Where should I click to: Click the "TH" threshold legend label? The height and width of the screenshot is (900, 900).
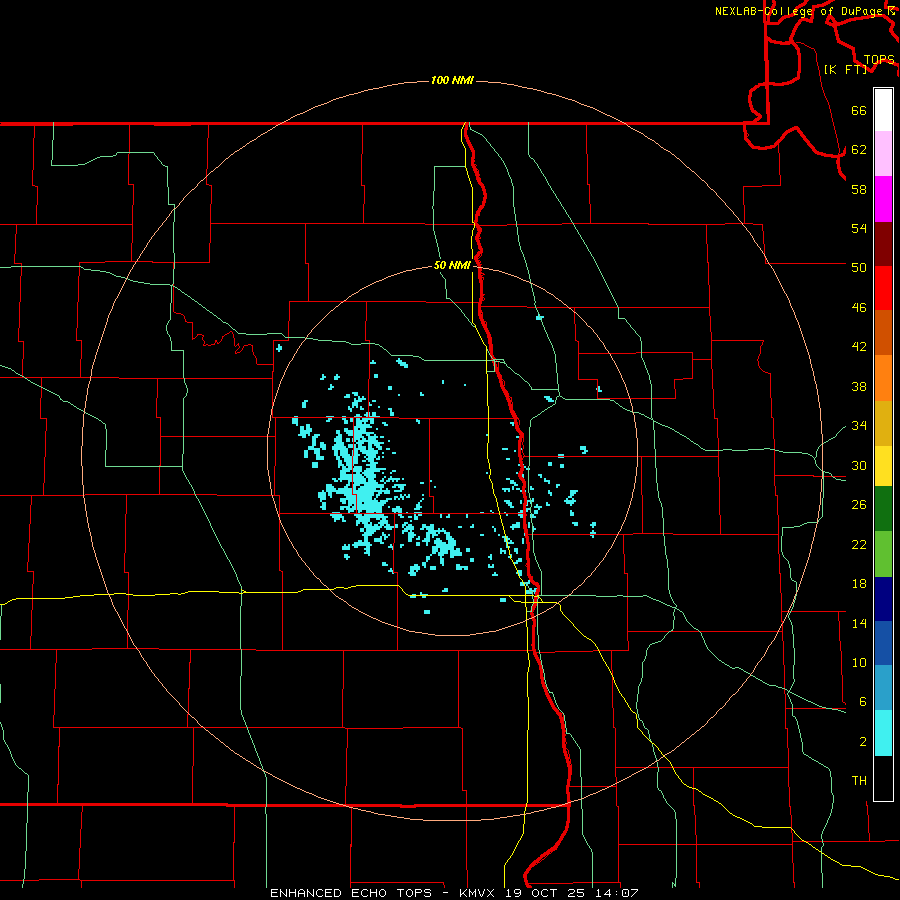click(x=859, y=781)
